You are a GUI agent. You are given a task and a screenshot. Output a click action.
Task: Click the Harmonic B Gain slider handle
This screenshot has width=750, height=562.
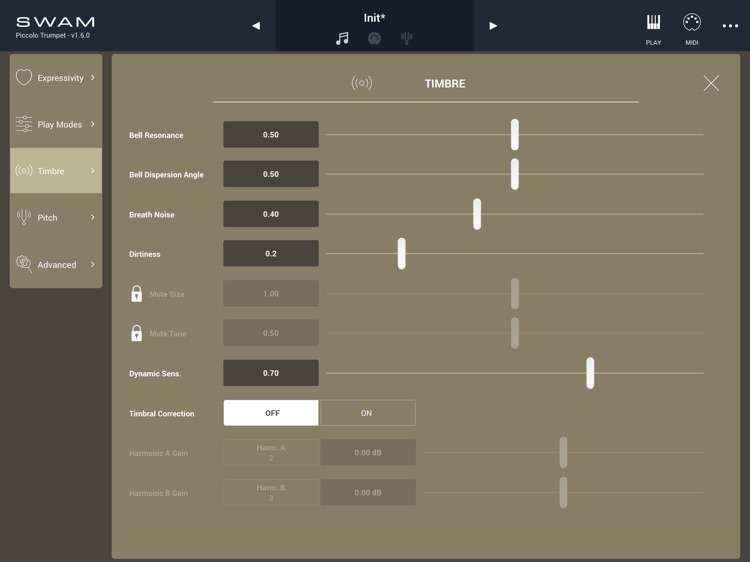pyautogui.click(x=563, y=493)
